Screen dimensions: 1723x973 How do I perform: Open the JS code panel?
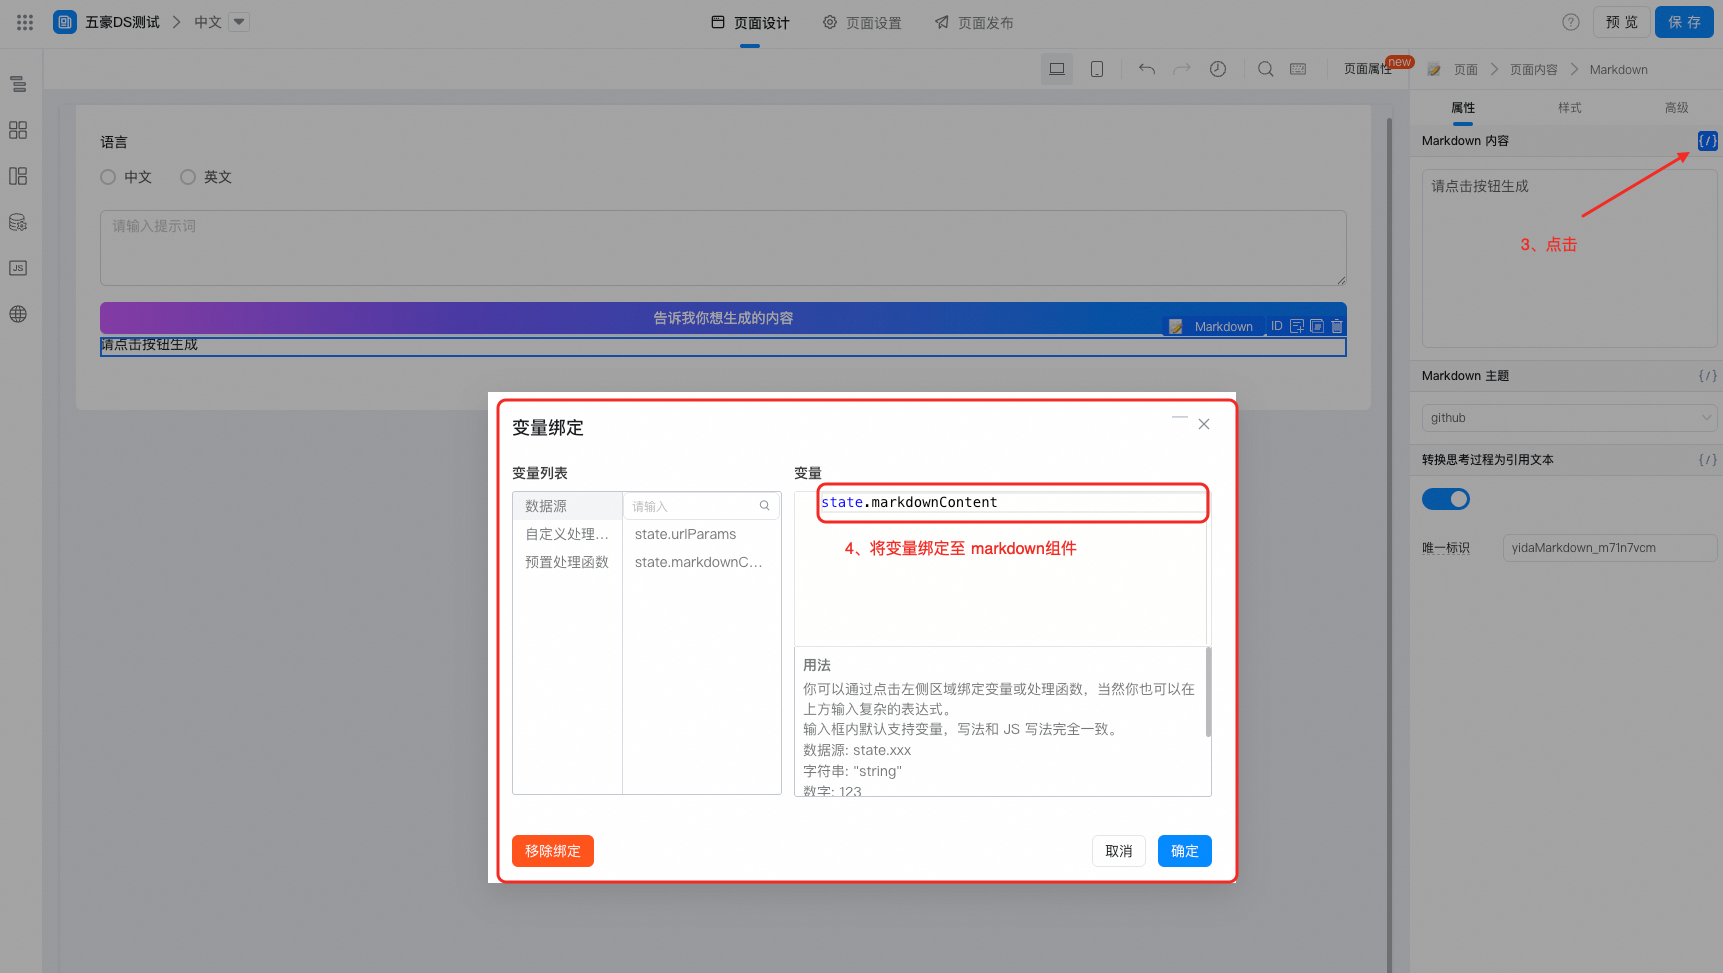pyautogui.click(x=17, y=267)
